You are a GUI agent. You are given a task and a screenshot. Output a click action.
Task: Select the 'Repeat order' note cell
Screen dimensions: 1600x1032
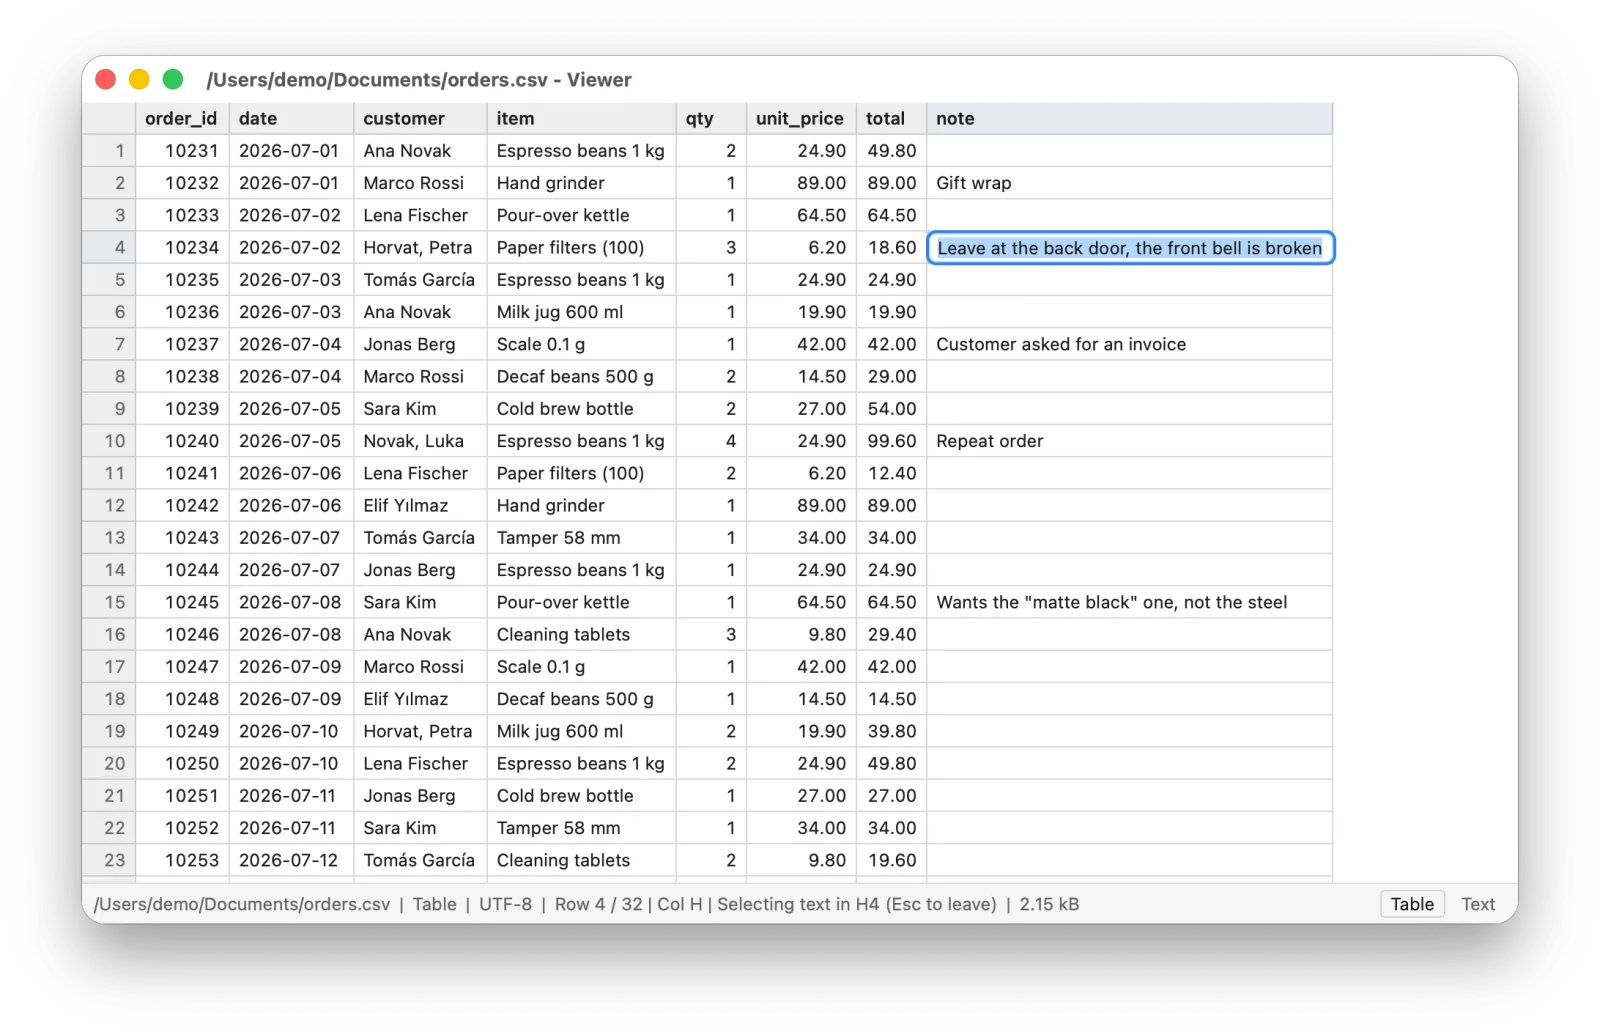(x=1129, y=441)
